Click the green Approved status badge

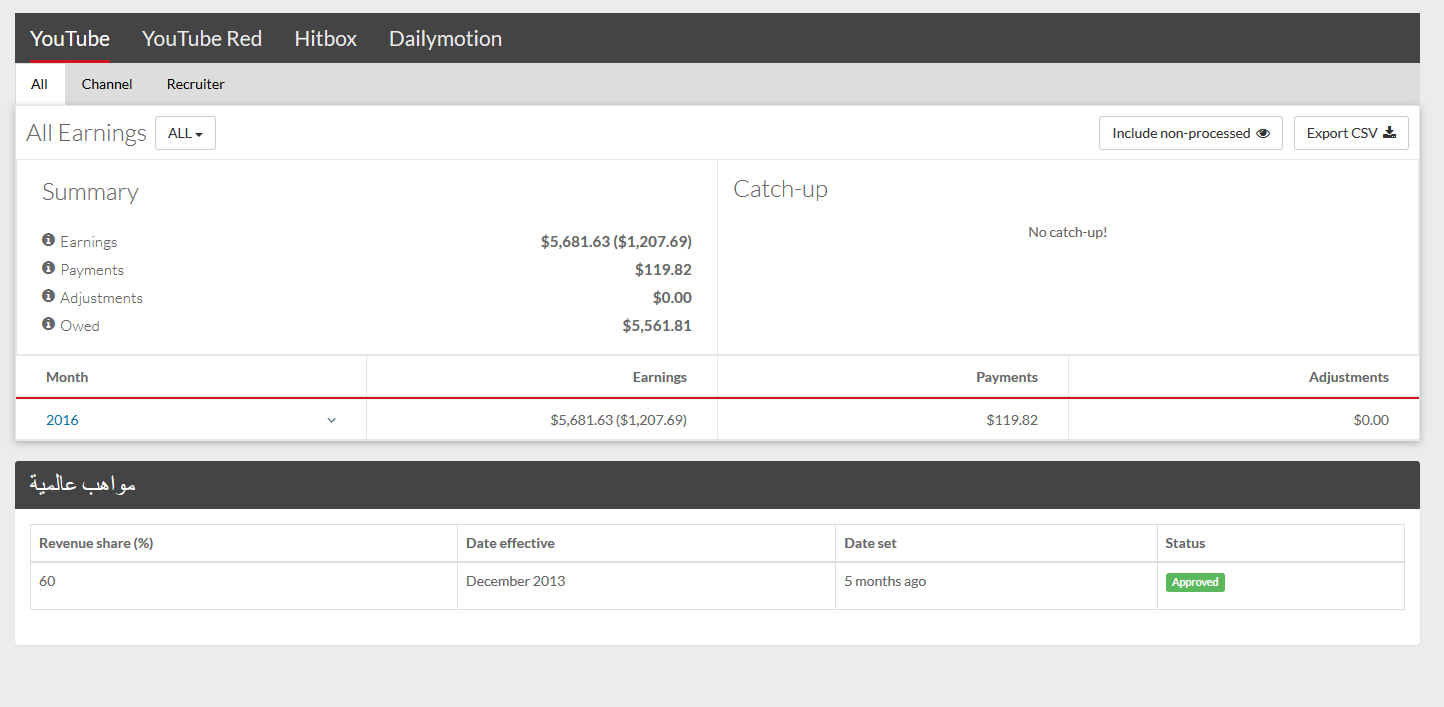tap(1195, 582)
